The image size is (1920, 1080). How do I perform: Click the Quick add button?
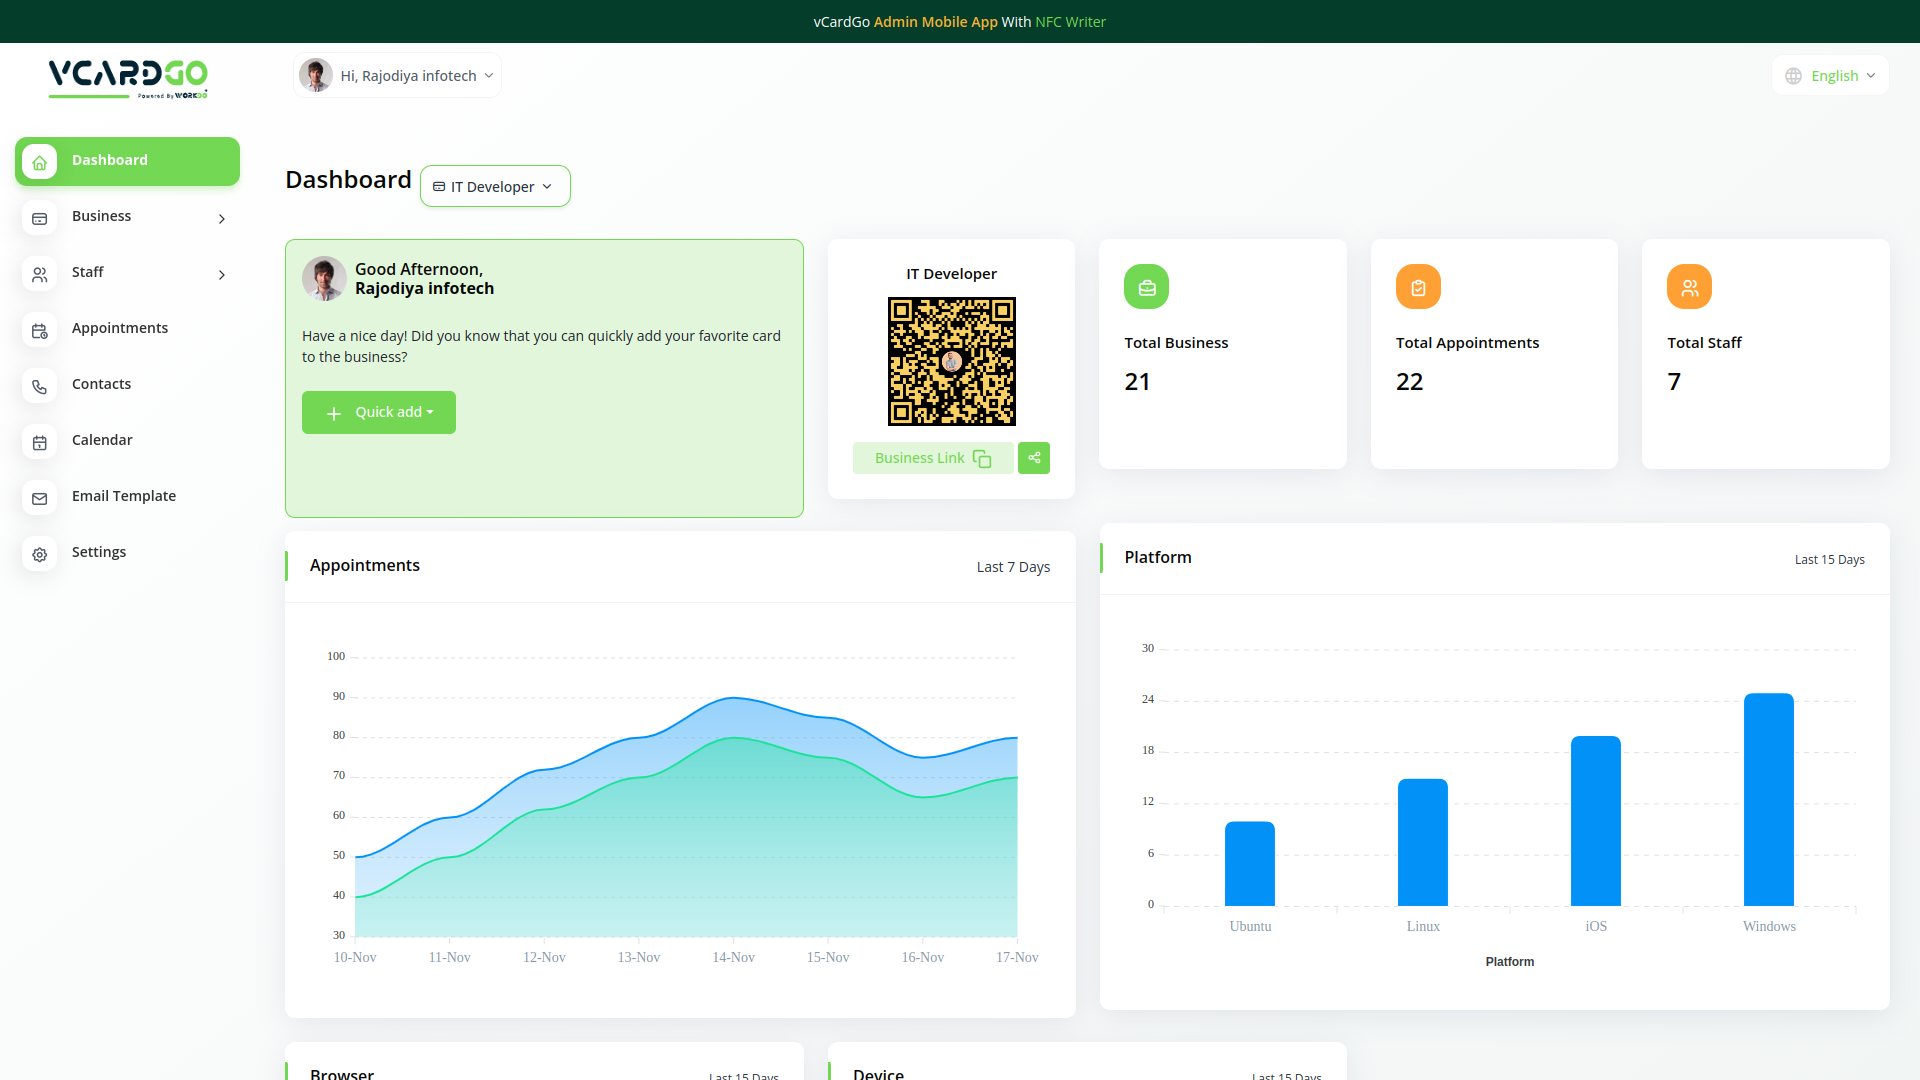[x=379, y=413]
